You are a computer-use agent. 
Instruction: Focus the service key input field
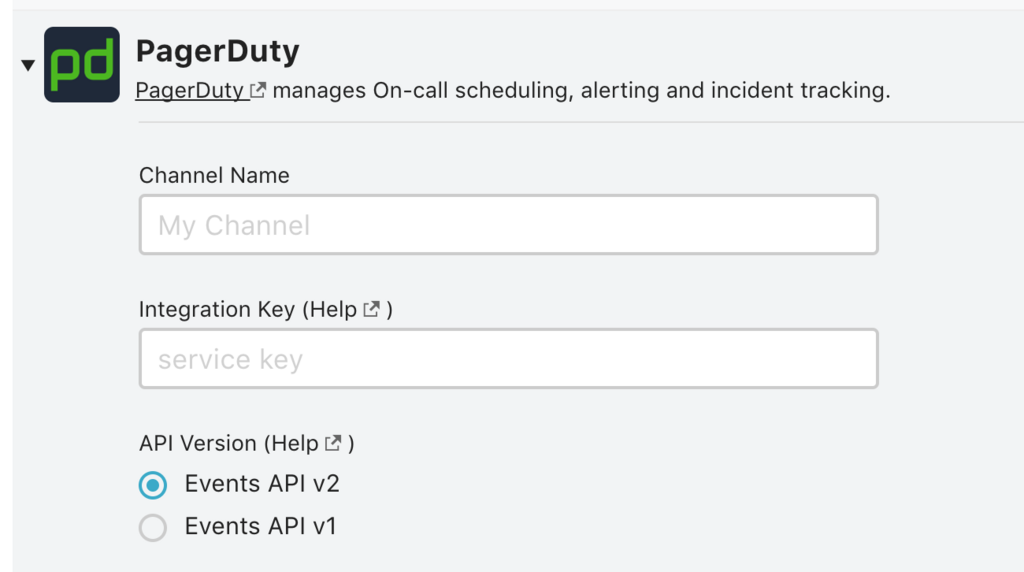(508, 359)
